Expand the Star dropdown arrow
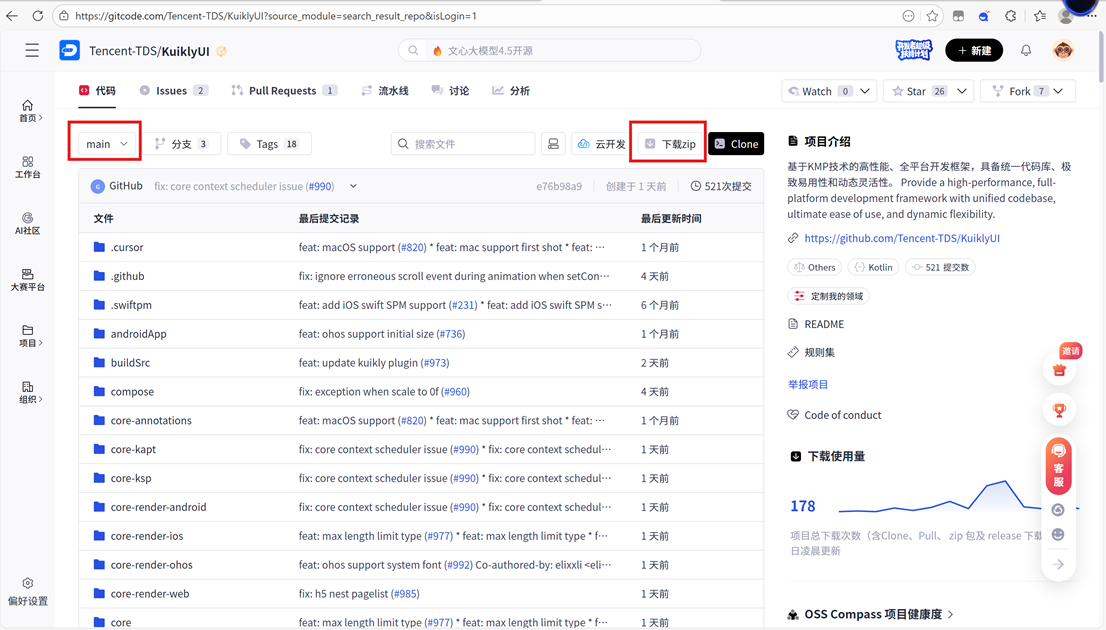Viewport: 1106px width, 630px height. pos(961,91)
